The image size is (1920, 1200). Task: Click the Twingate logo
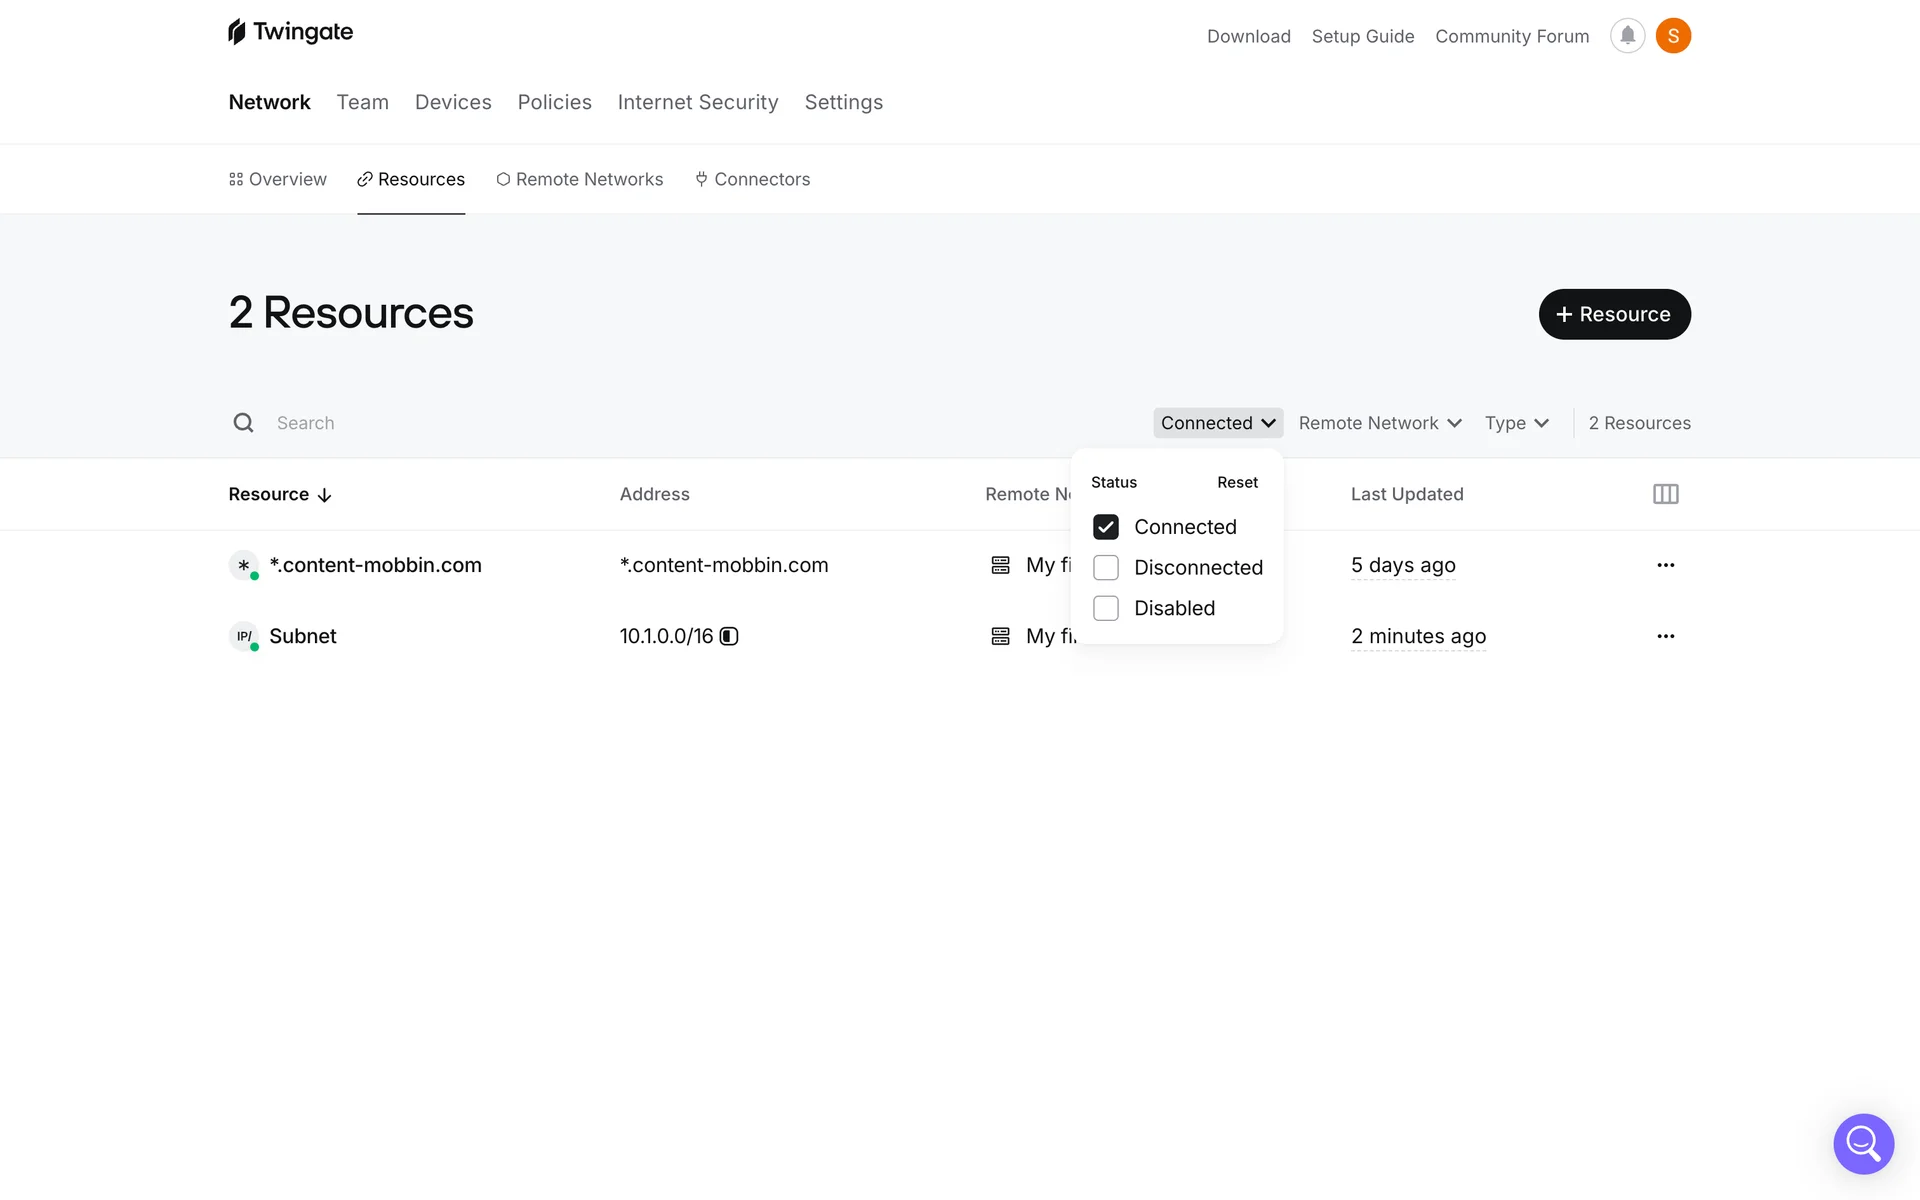pyautogui.click(x=290, y=32)
